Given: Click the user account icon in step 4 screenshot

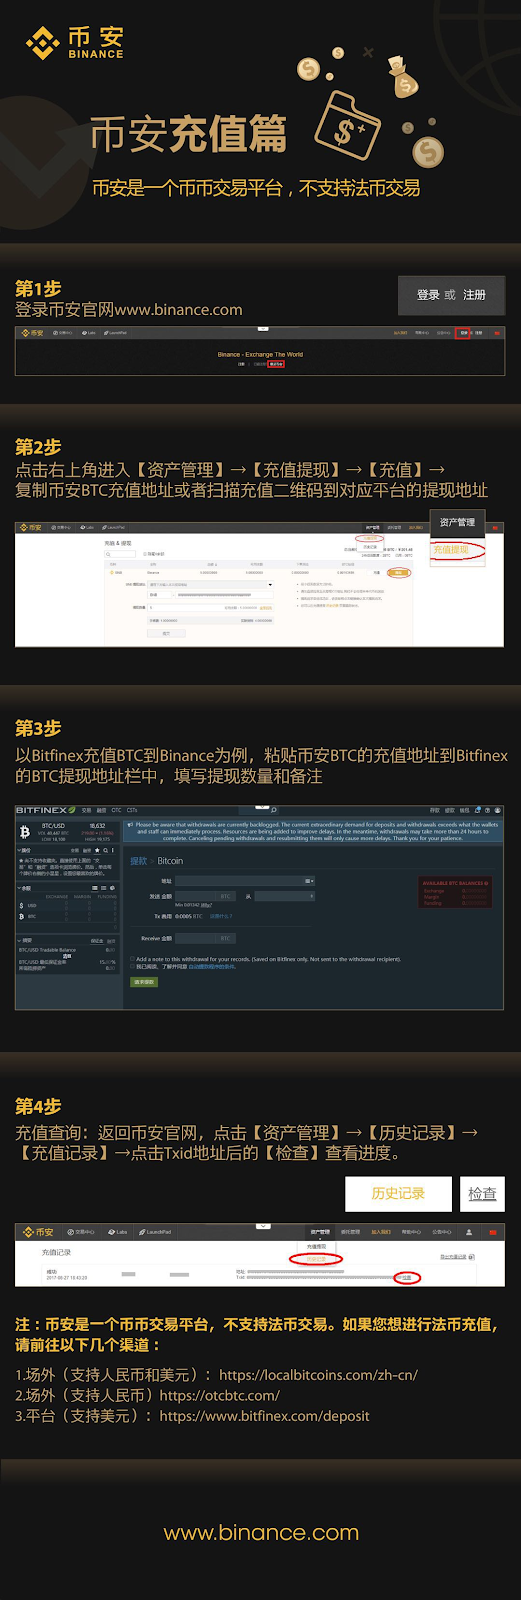Looking at the screenshot, I should tap(469, 1232).
